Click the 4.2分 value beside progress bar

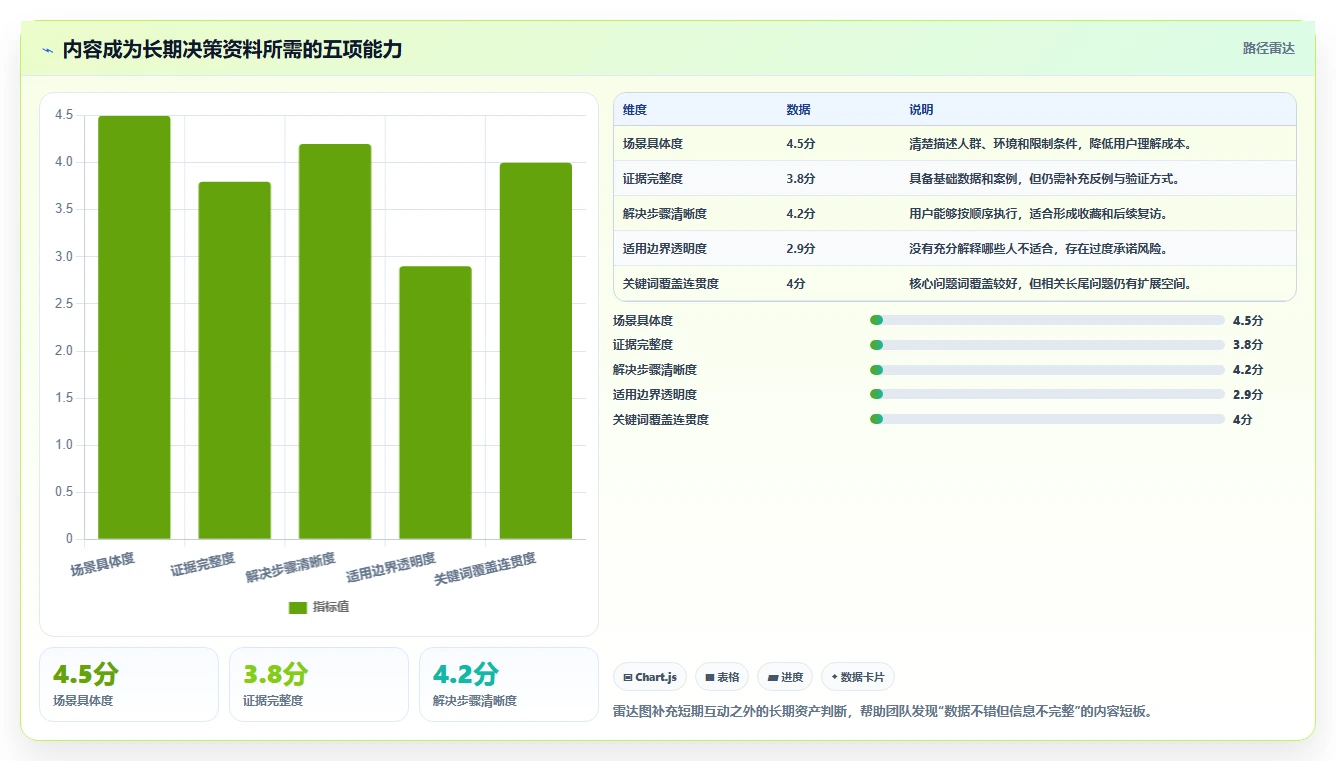point(1248,370)
